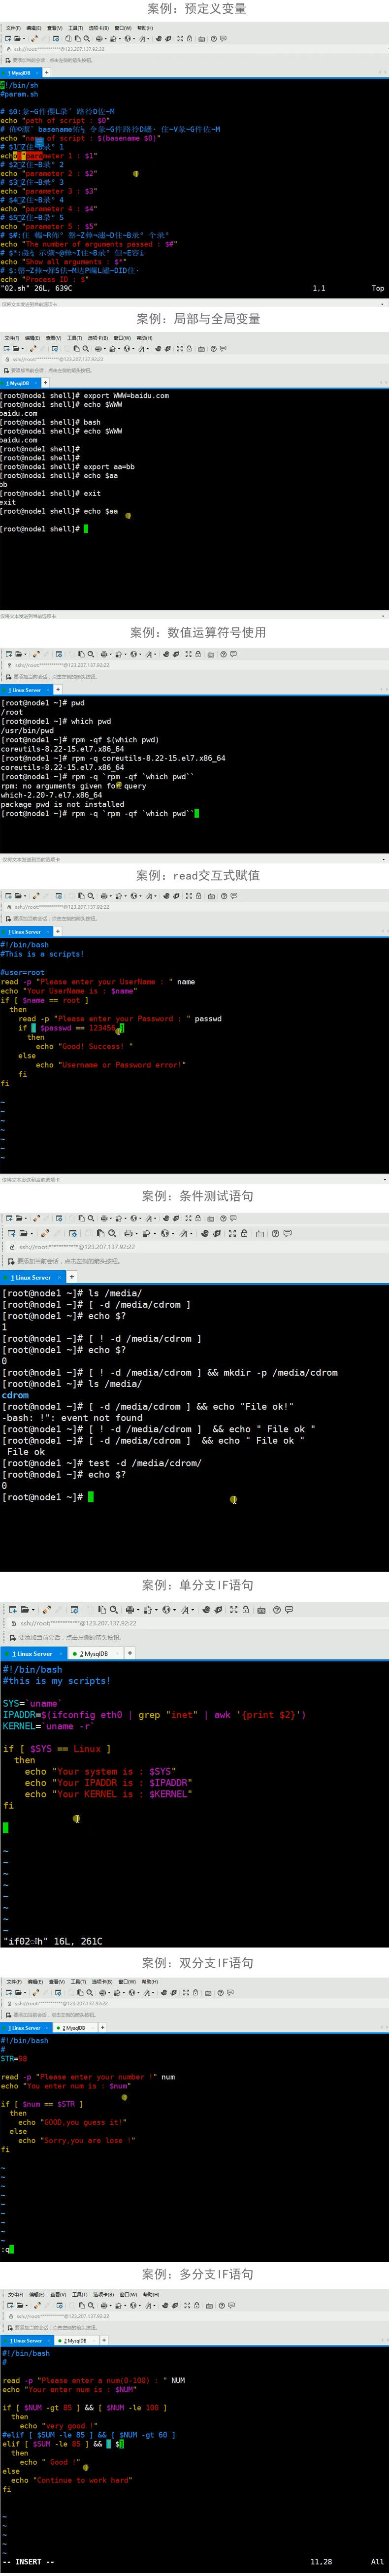Switch to 2 MysqlDB tab in 单分支IF语句 window
Viewport: 389px width, 2576px height.
click(x=94, y=1653)
